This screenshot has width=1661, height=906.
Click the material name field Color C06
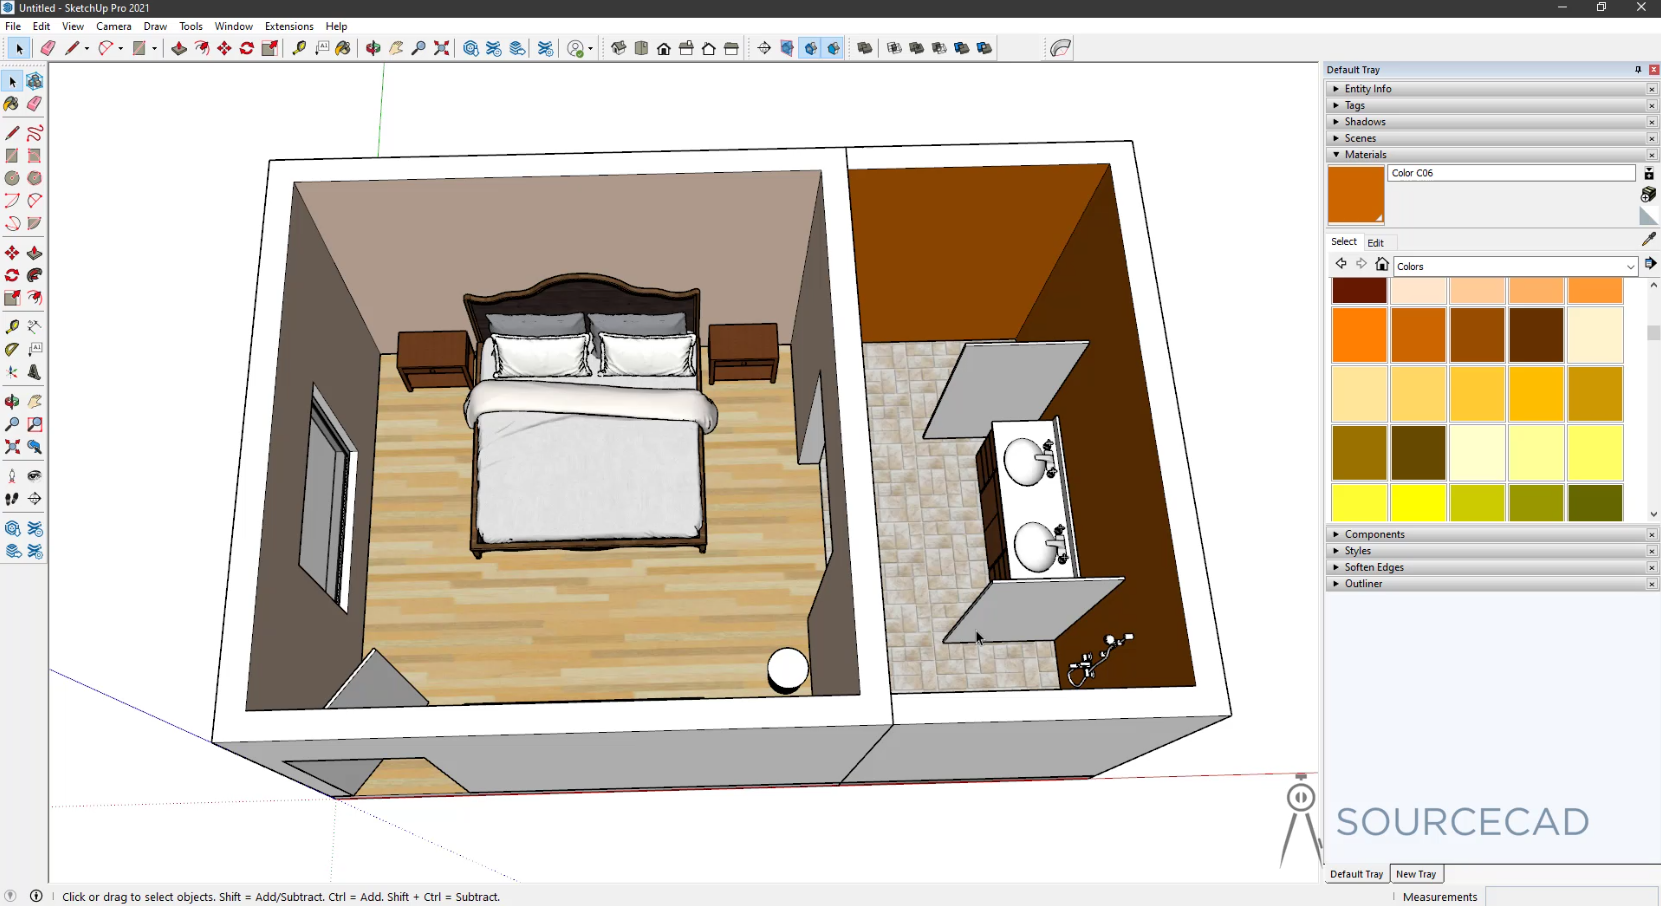point(1510,173)
